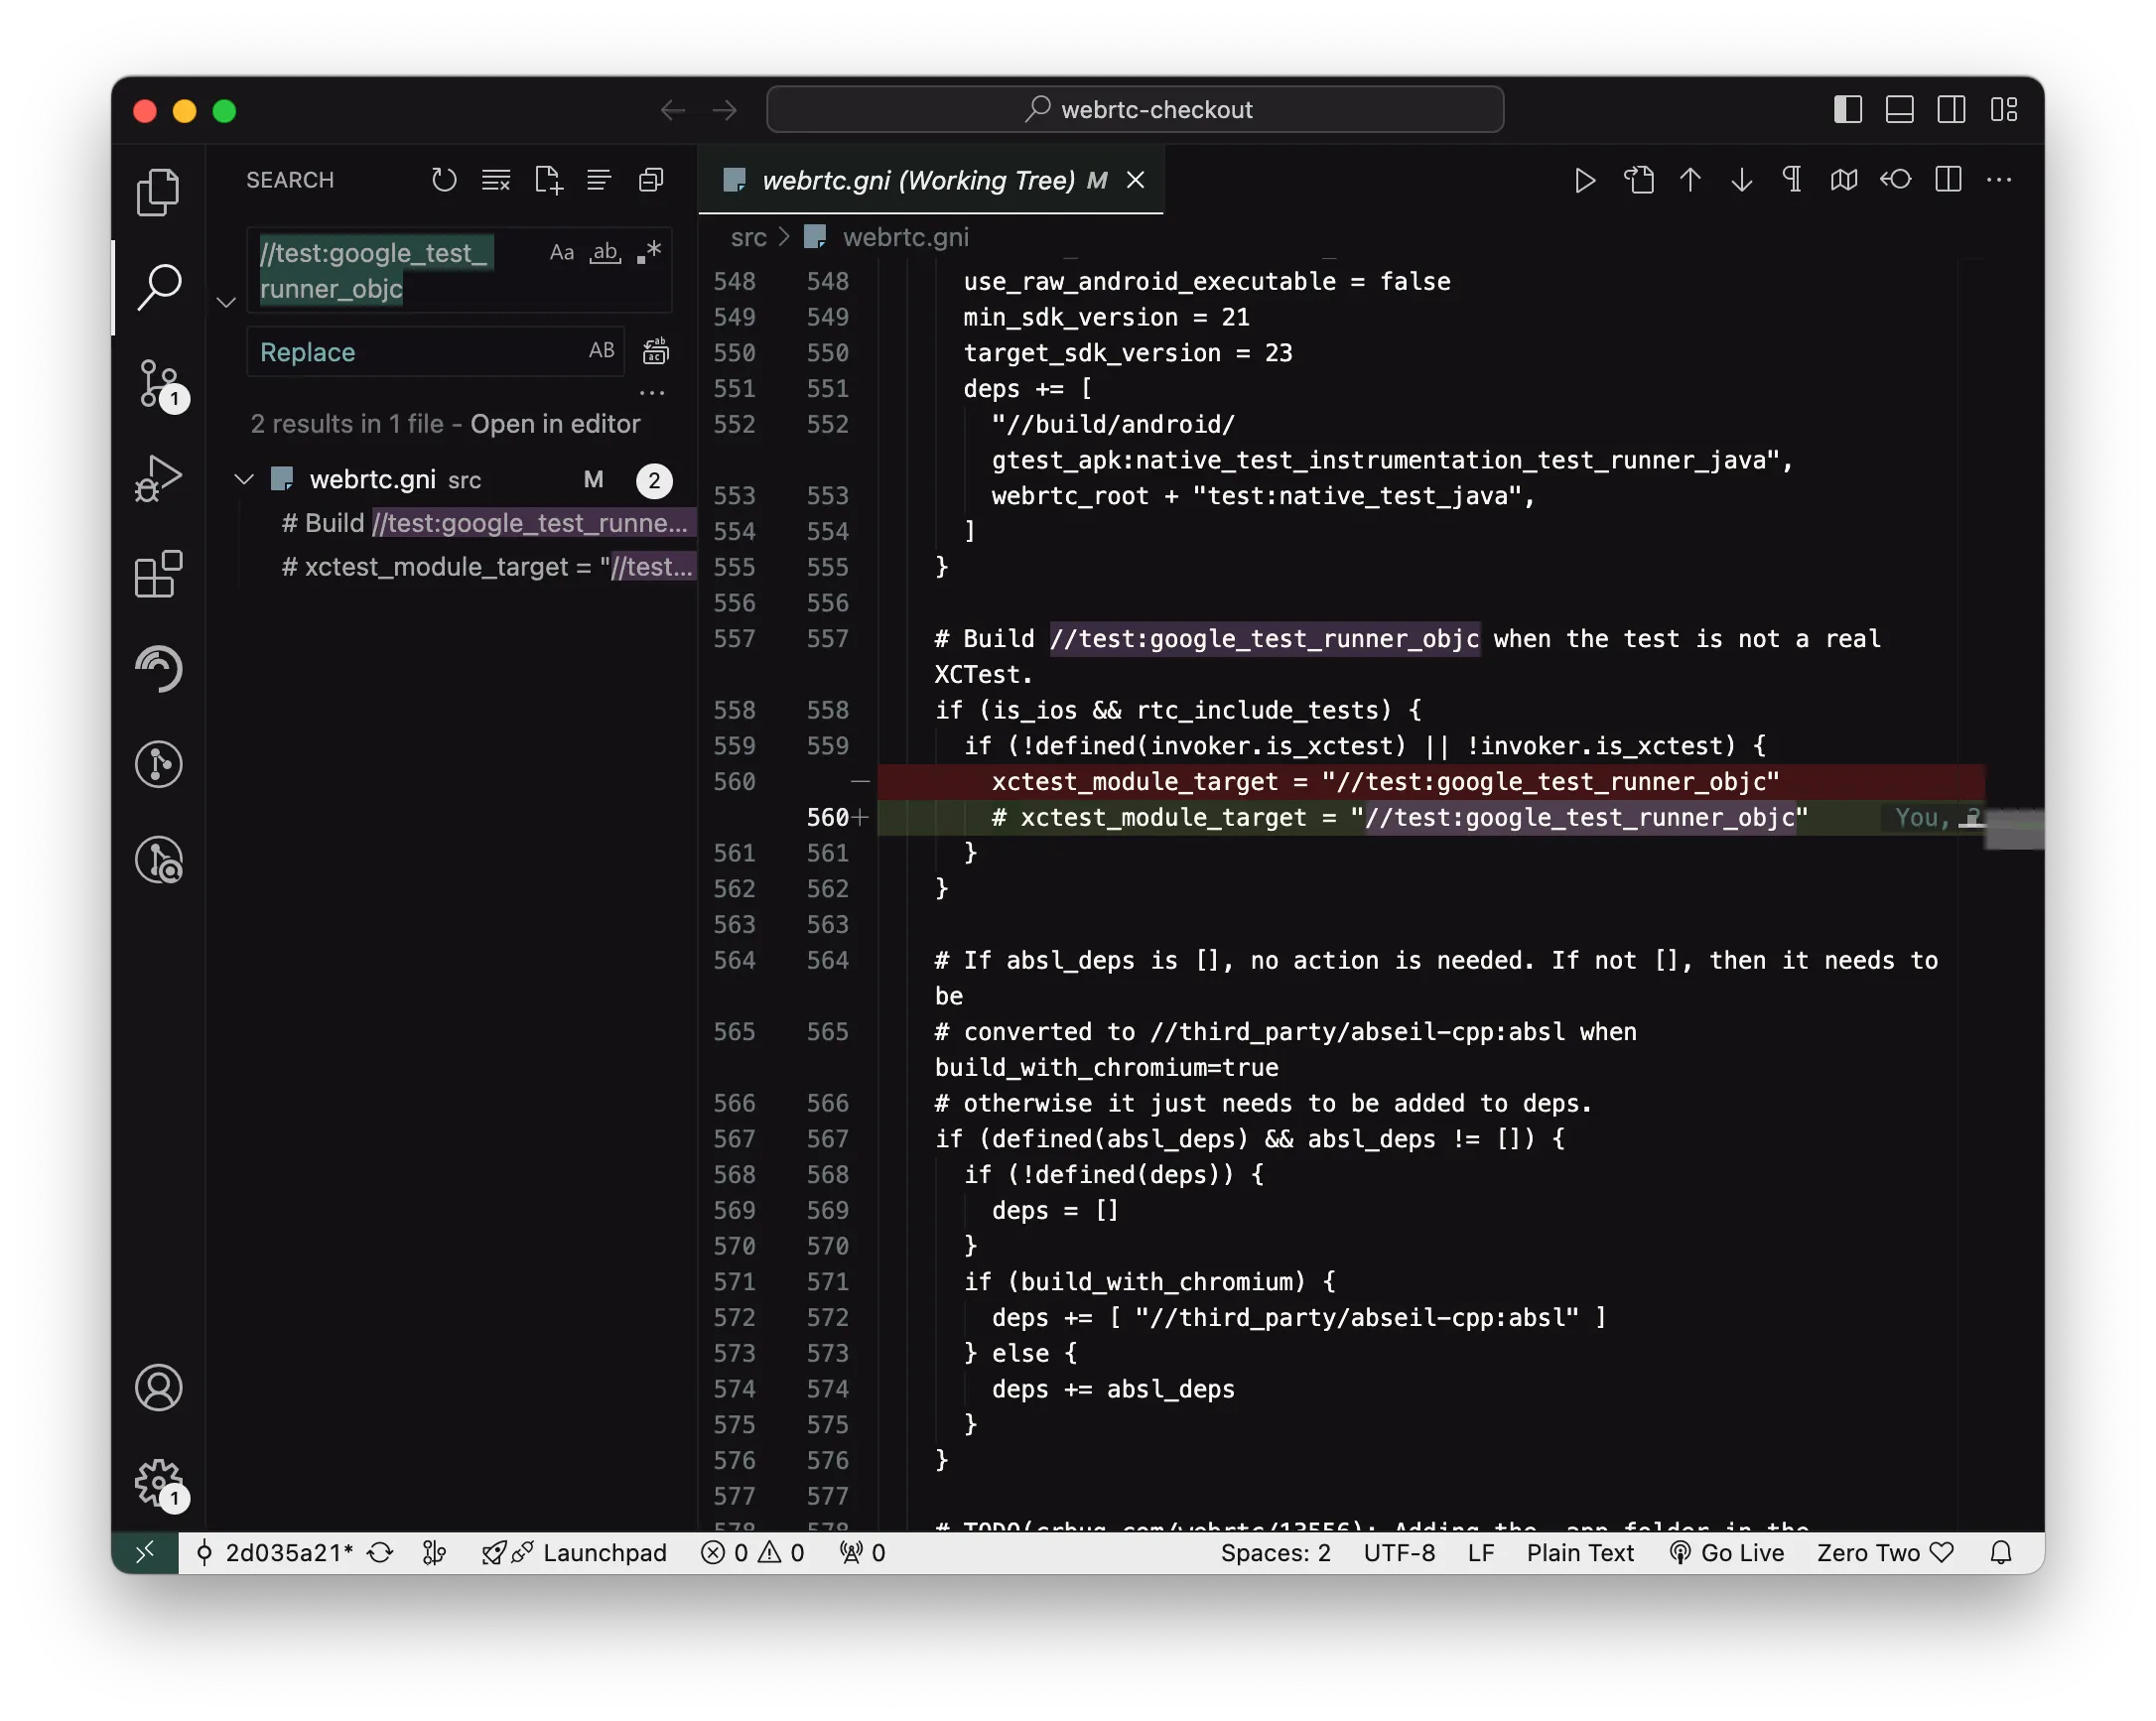Toggle whitespace pilcrow icon in editor toolbar
Viewport: 2156px width, 1721px height.
(1793, 180)
